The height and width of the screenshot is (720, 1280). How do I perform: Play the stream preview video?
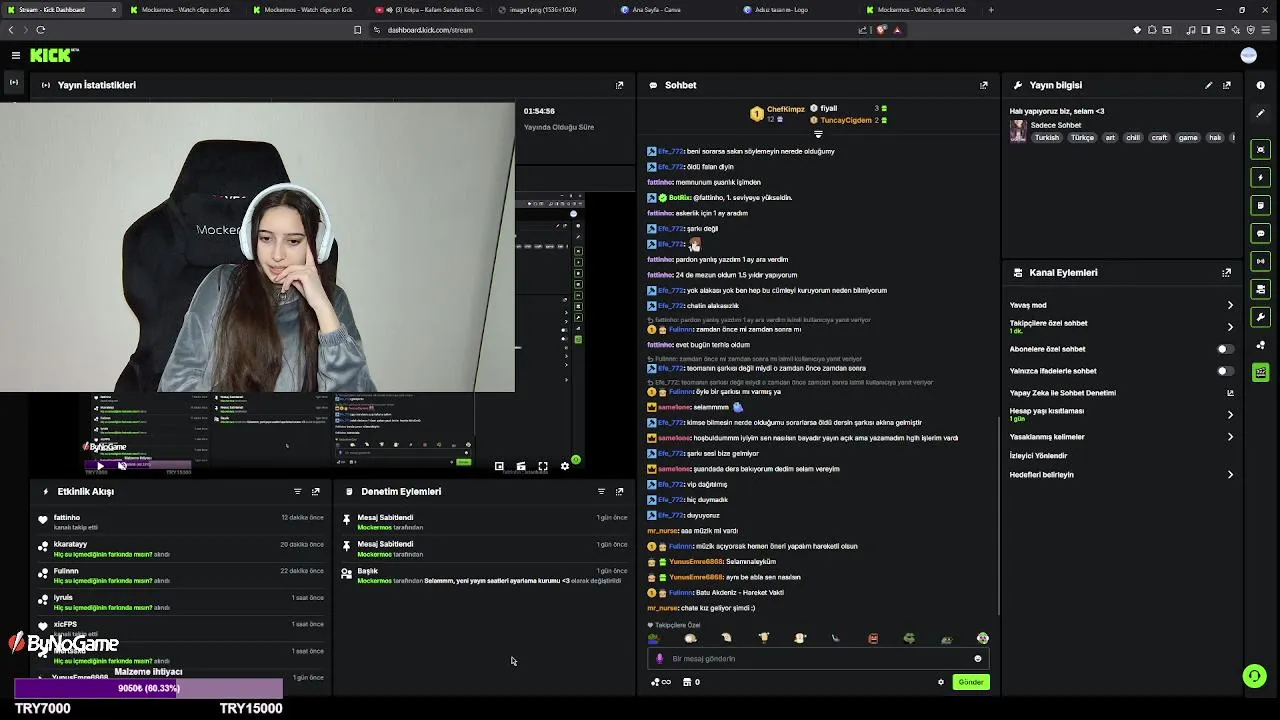tap(99, 466)
